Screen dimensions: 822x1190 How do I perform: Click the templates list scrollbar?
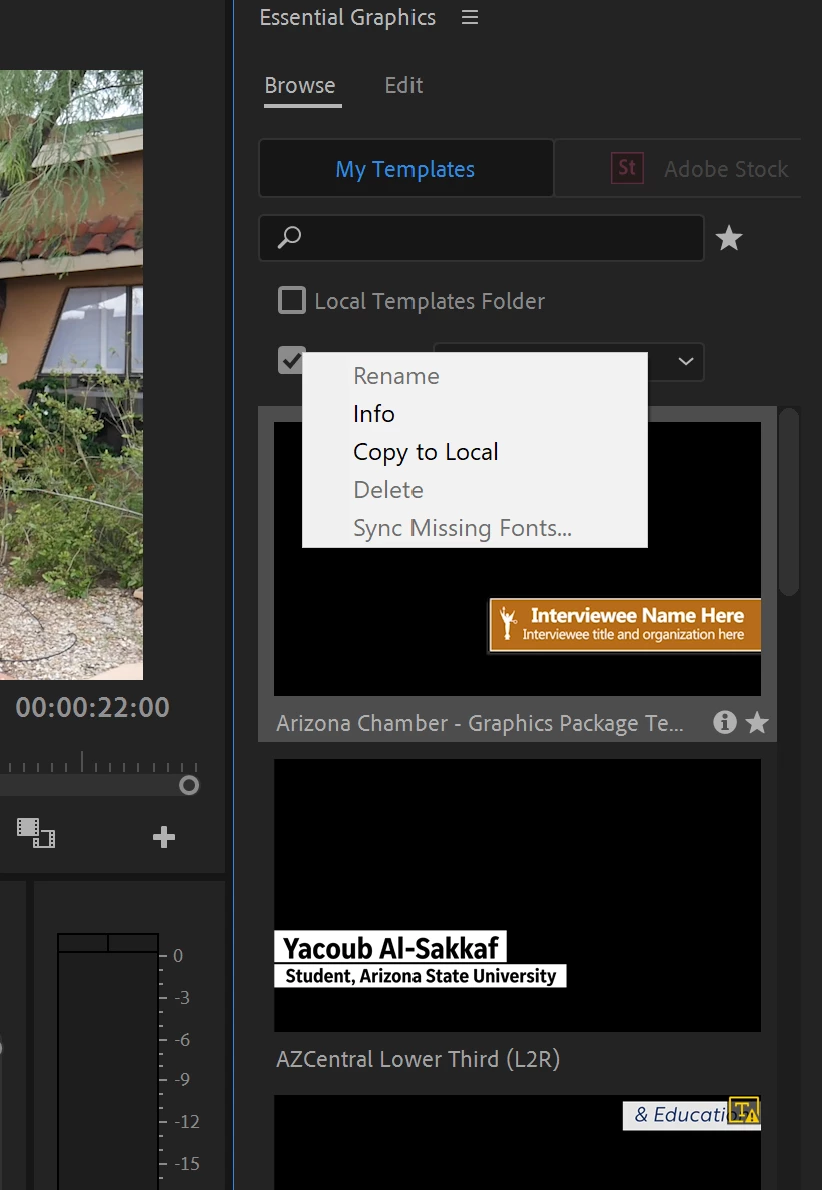tap(789, 502)
